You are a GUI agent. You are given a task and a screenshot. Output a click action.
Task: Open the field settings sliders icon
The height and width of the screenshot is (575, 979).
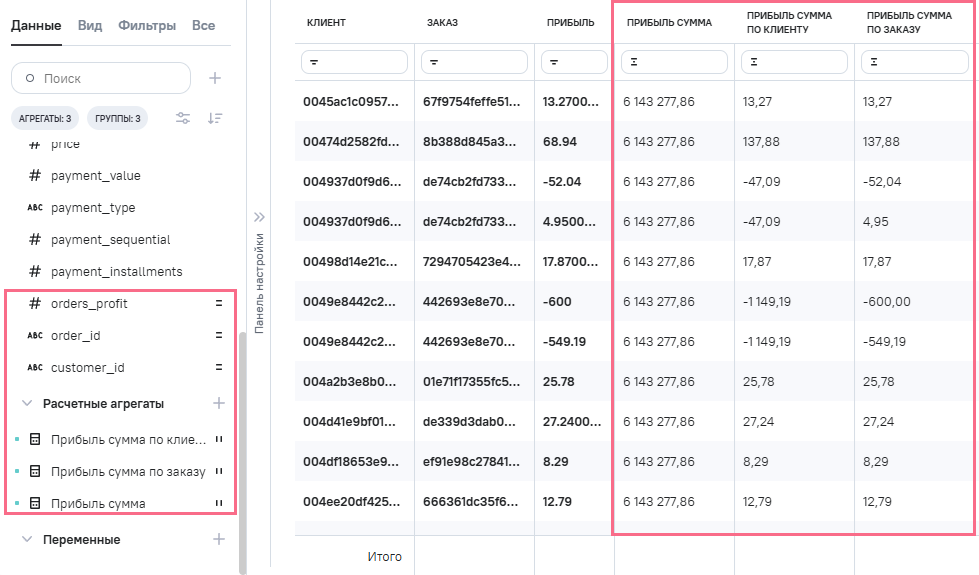183,118
